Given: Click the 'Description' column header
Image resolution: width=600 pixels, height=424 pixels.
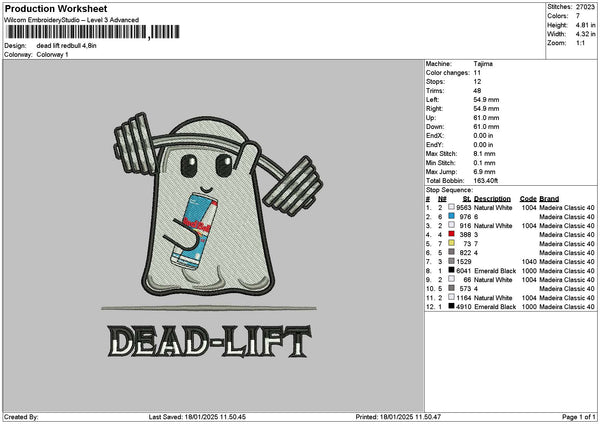Looking at the screenshot, I should [x=492, y=199].
